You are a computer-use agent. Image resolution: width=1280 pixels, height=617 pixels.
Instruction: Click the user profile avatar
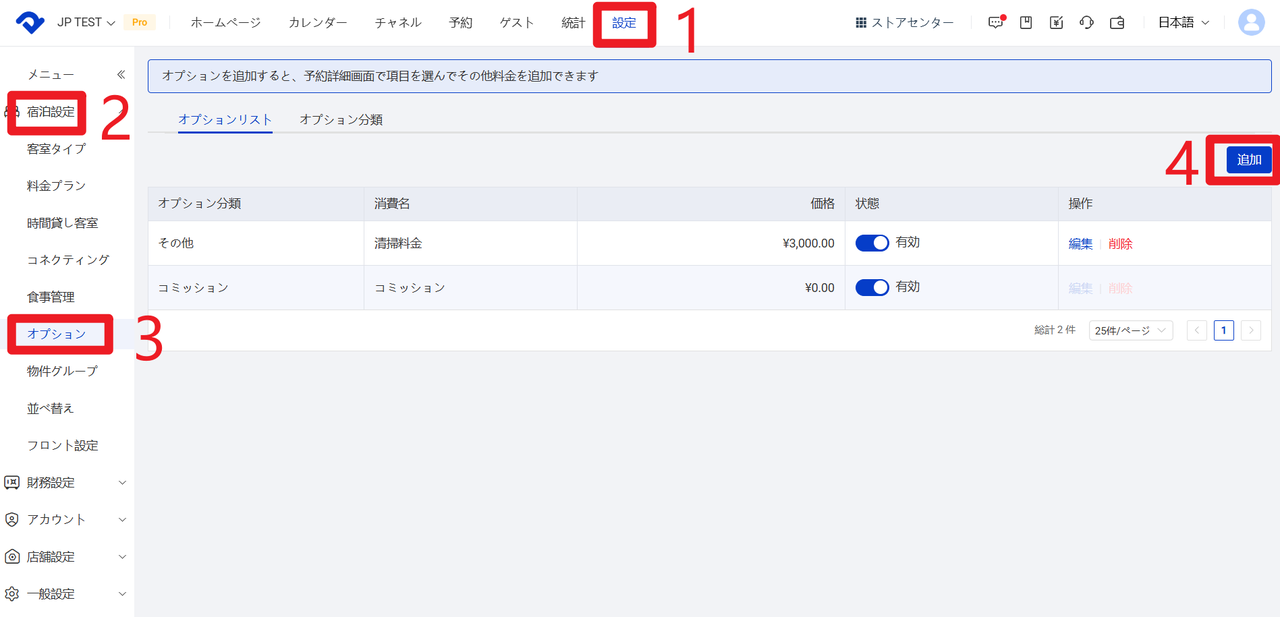(1251, 22)
